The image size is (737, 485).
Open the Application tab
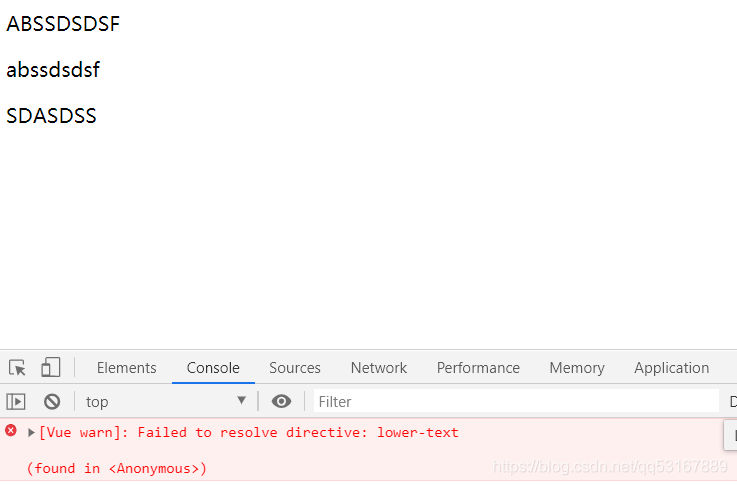pyautogui.click(x=672, y=368)
